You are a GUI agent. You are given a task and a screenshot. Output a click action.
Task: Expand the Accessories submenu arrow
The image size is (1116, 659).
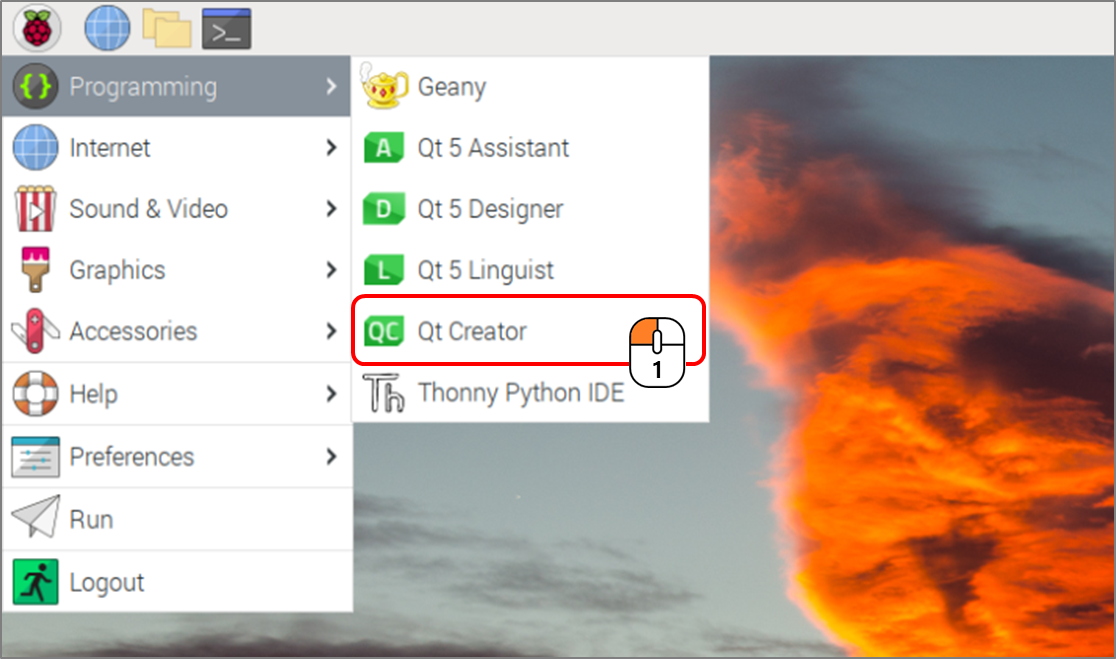(331, 331)
